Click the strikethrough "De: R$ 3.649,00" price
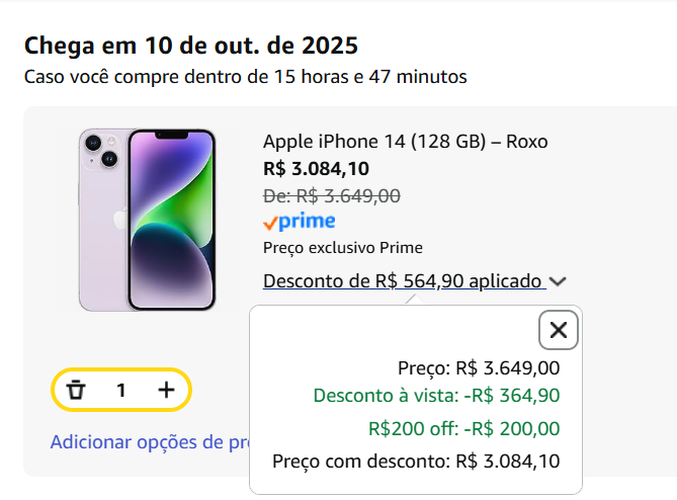 click(x=331, y=195)
